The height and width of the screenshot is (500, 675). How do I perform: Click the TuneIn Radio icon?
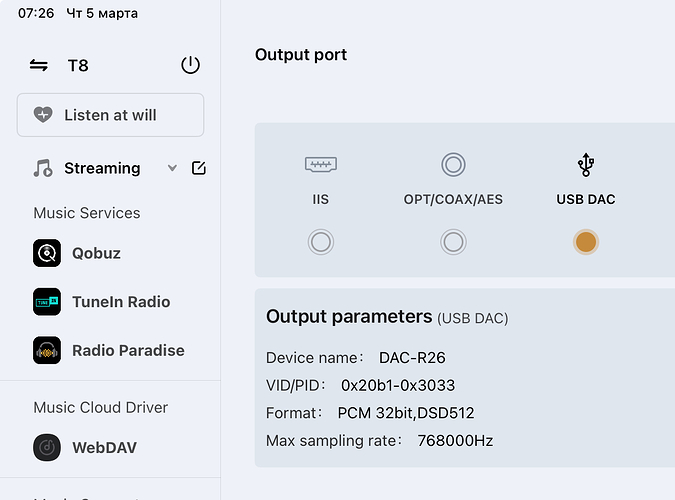47,302
